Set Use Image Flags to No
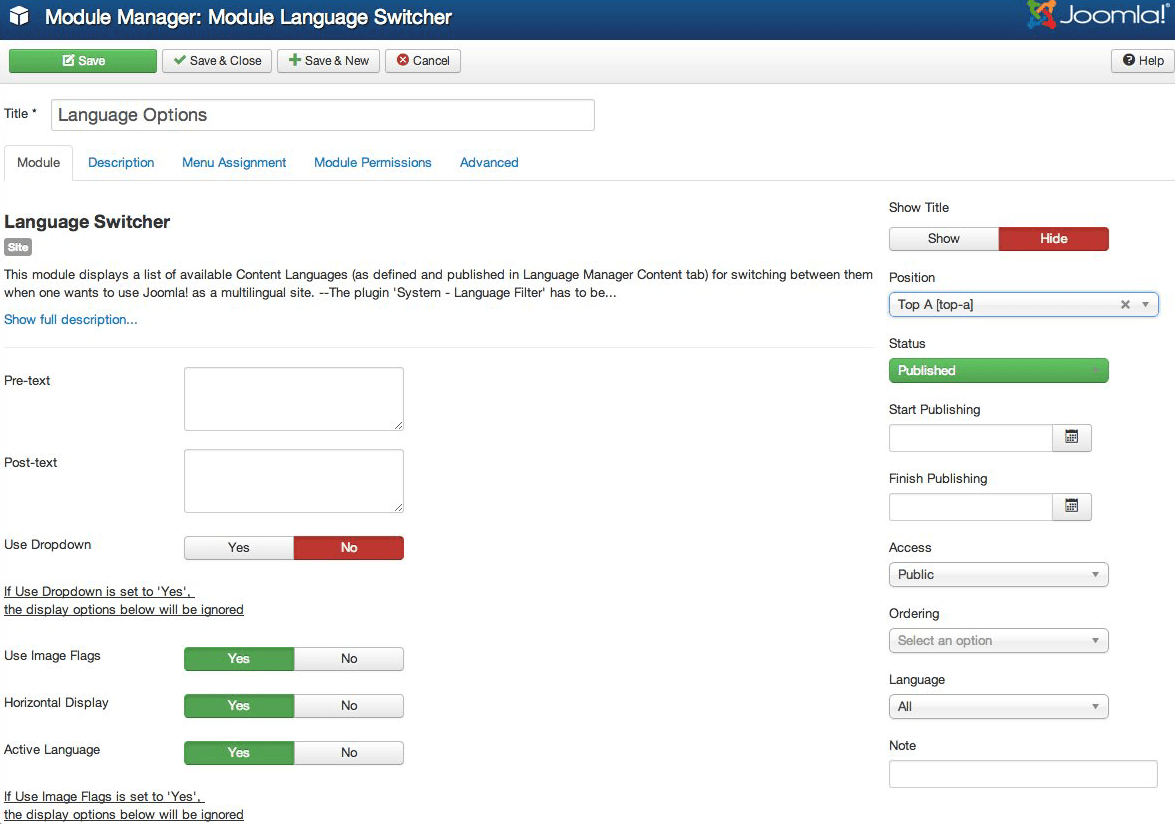This screenshot has height=824, width=1175. click(349, 659)
